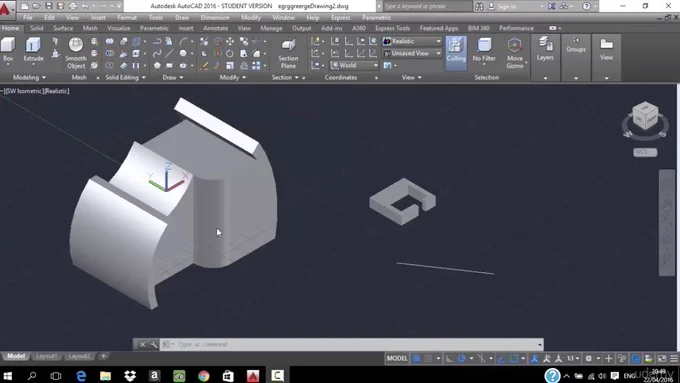This screenshot has height=383, width=680.
Task: Expand the View panel arrow
Action: (419, 77)
